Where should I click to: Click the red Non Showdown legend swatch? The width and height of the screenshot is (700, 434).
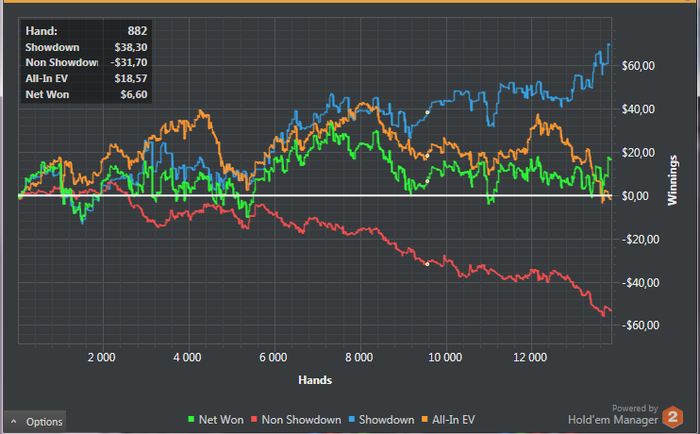coord(254,420)
